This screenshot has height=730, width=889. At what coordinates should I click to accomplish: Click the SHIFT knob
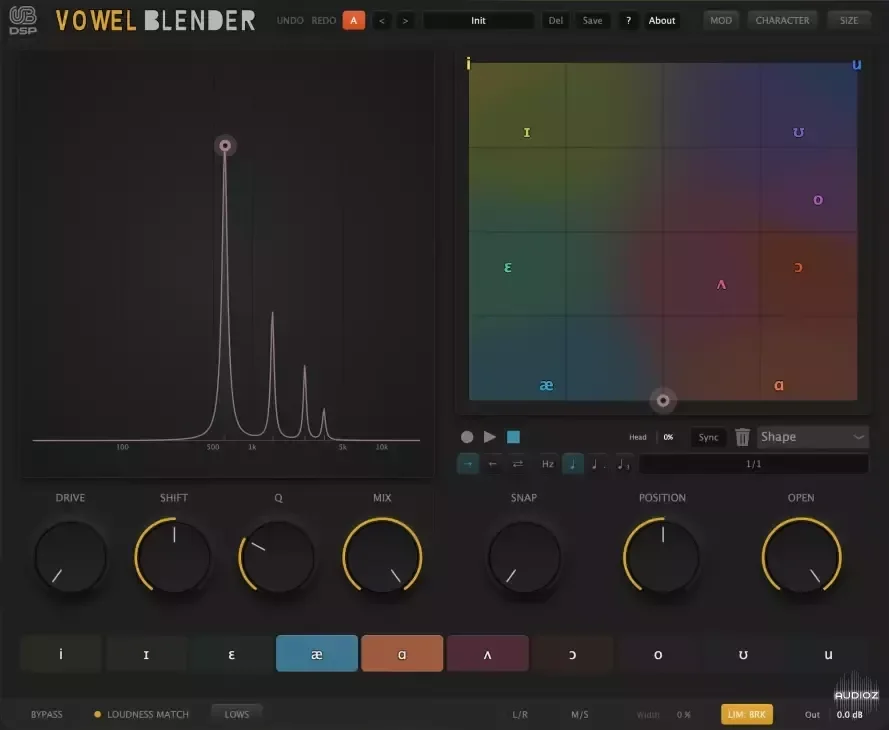(173, 557)
